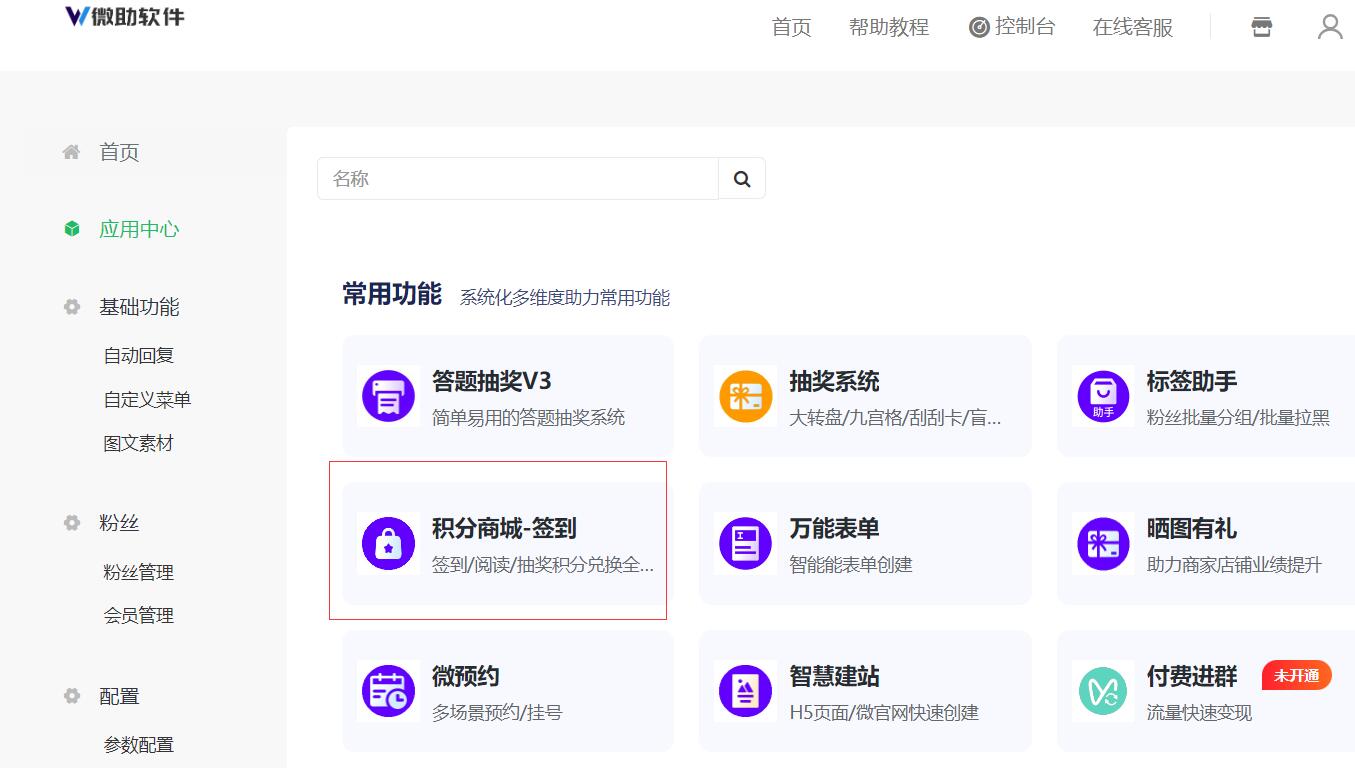This screenshot has width=1355, height=768.
Task: Open 图文素材 in the sidebar
Action: coord(138,443)
